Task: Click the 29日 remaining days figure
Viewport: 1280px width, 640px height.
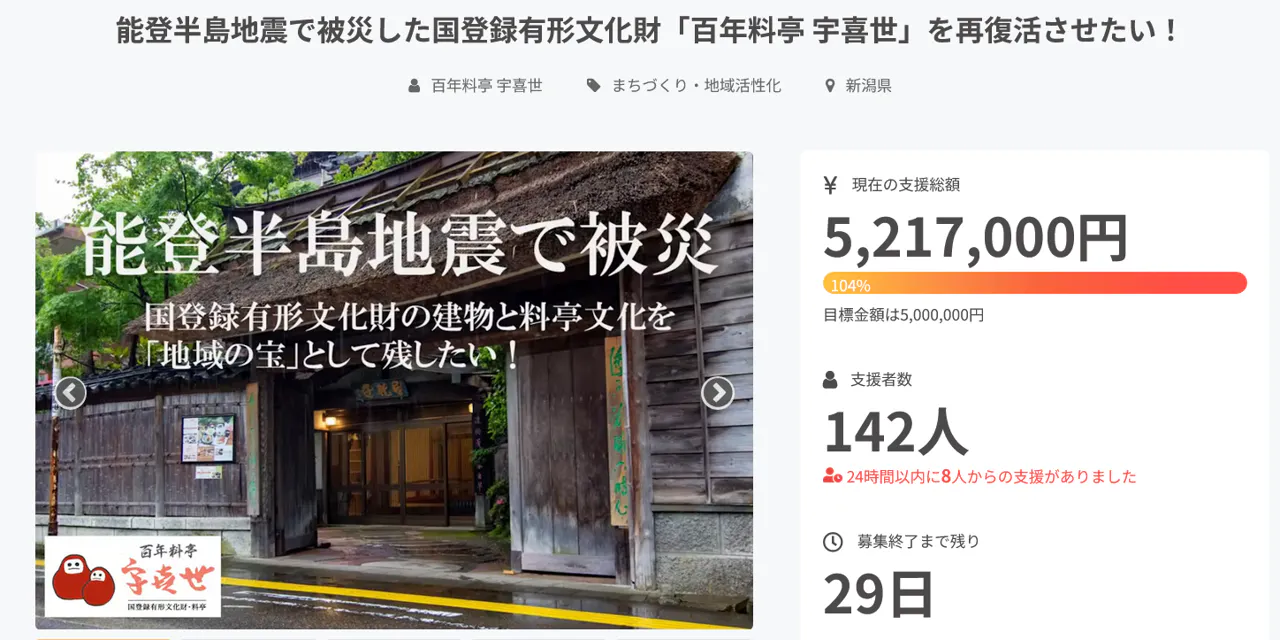Action: [878, 593]
